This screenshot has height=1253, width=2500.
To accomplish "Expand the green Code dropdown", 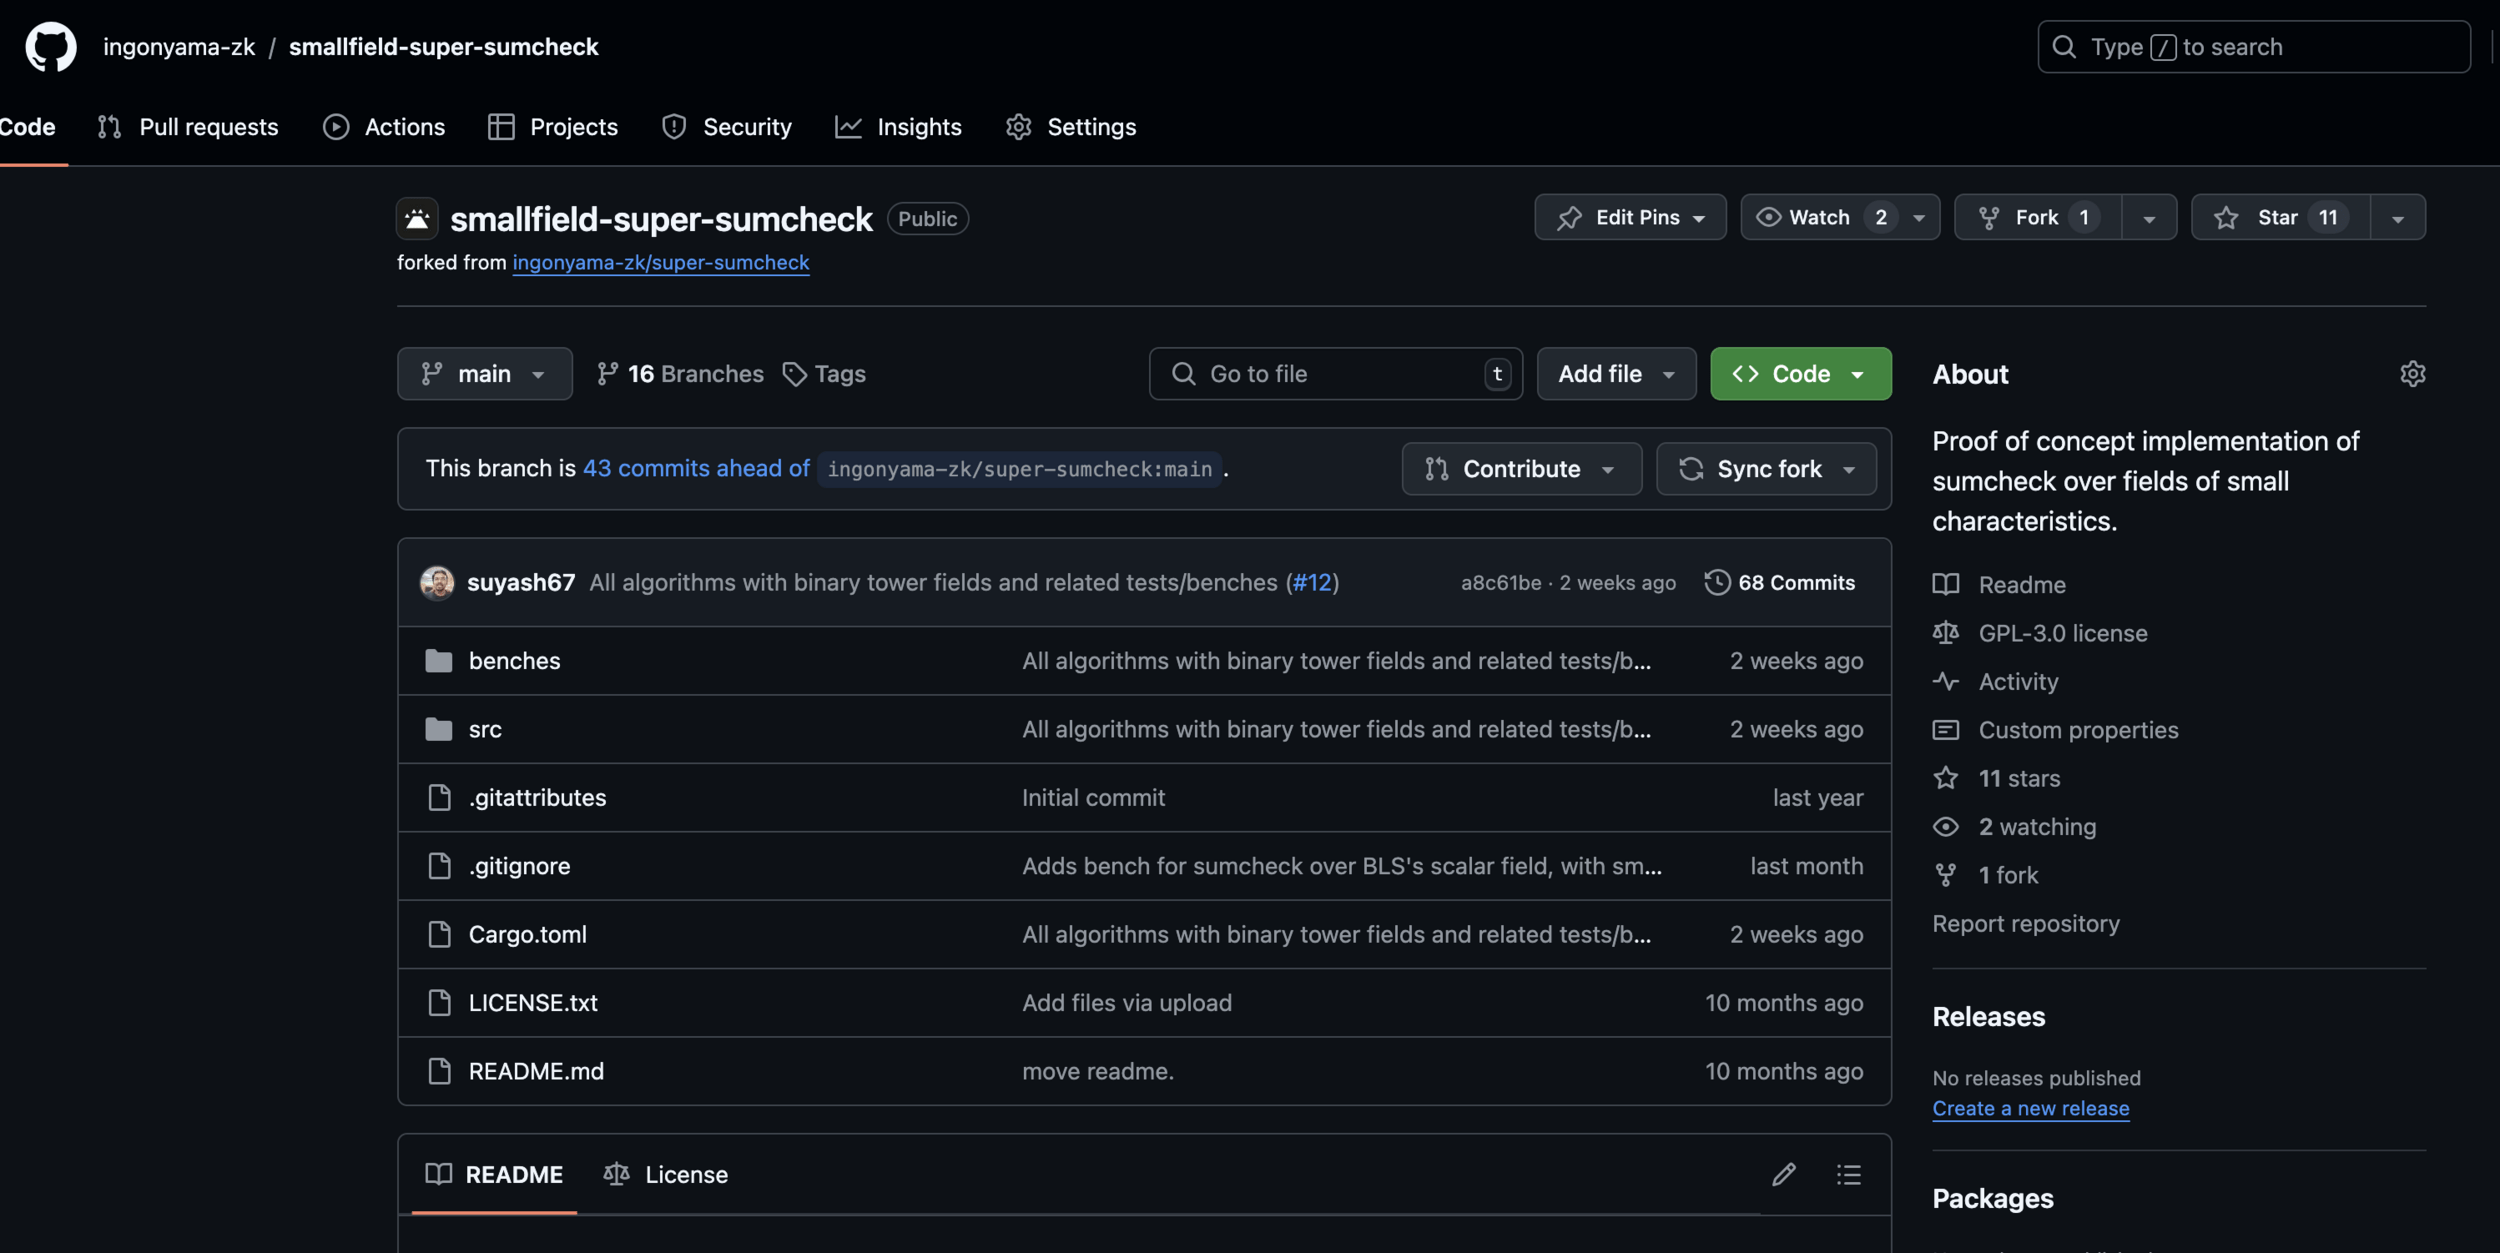I will (1800, 374).
